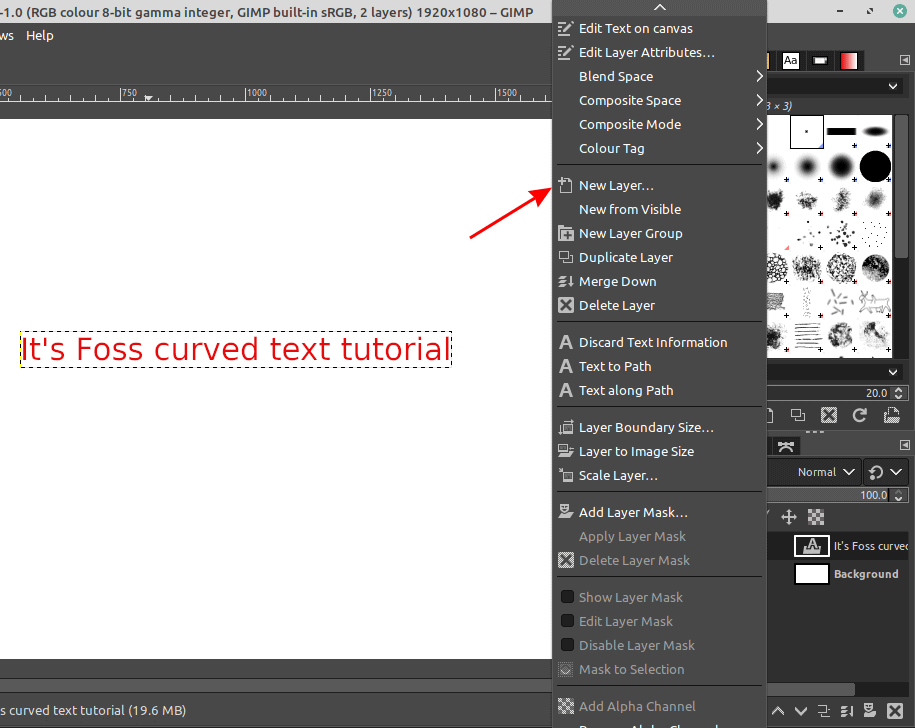The height and width of the screenshot is (728, 915).
Task: Open the Help menu
Action: point(40,35)
